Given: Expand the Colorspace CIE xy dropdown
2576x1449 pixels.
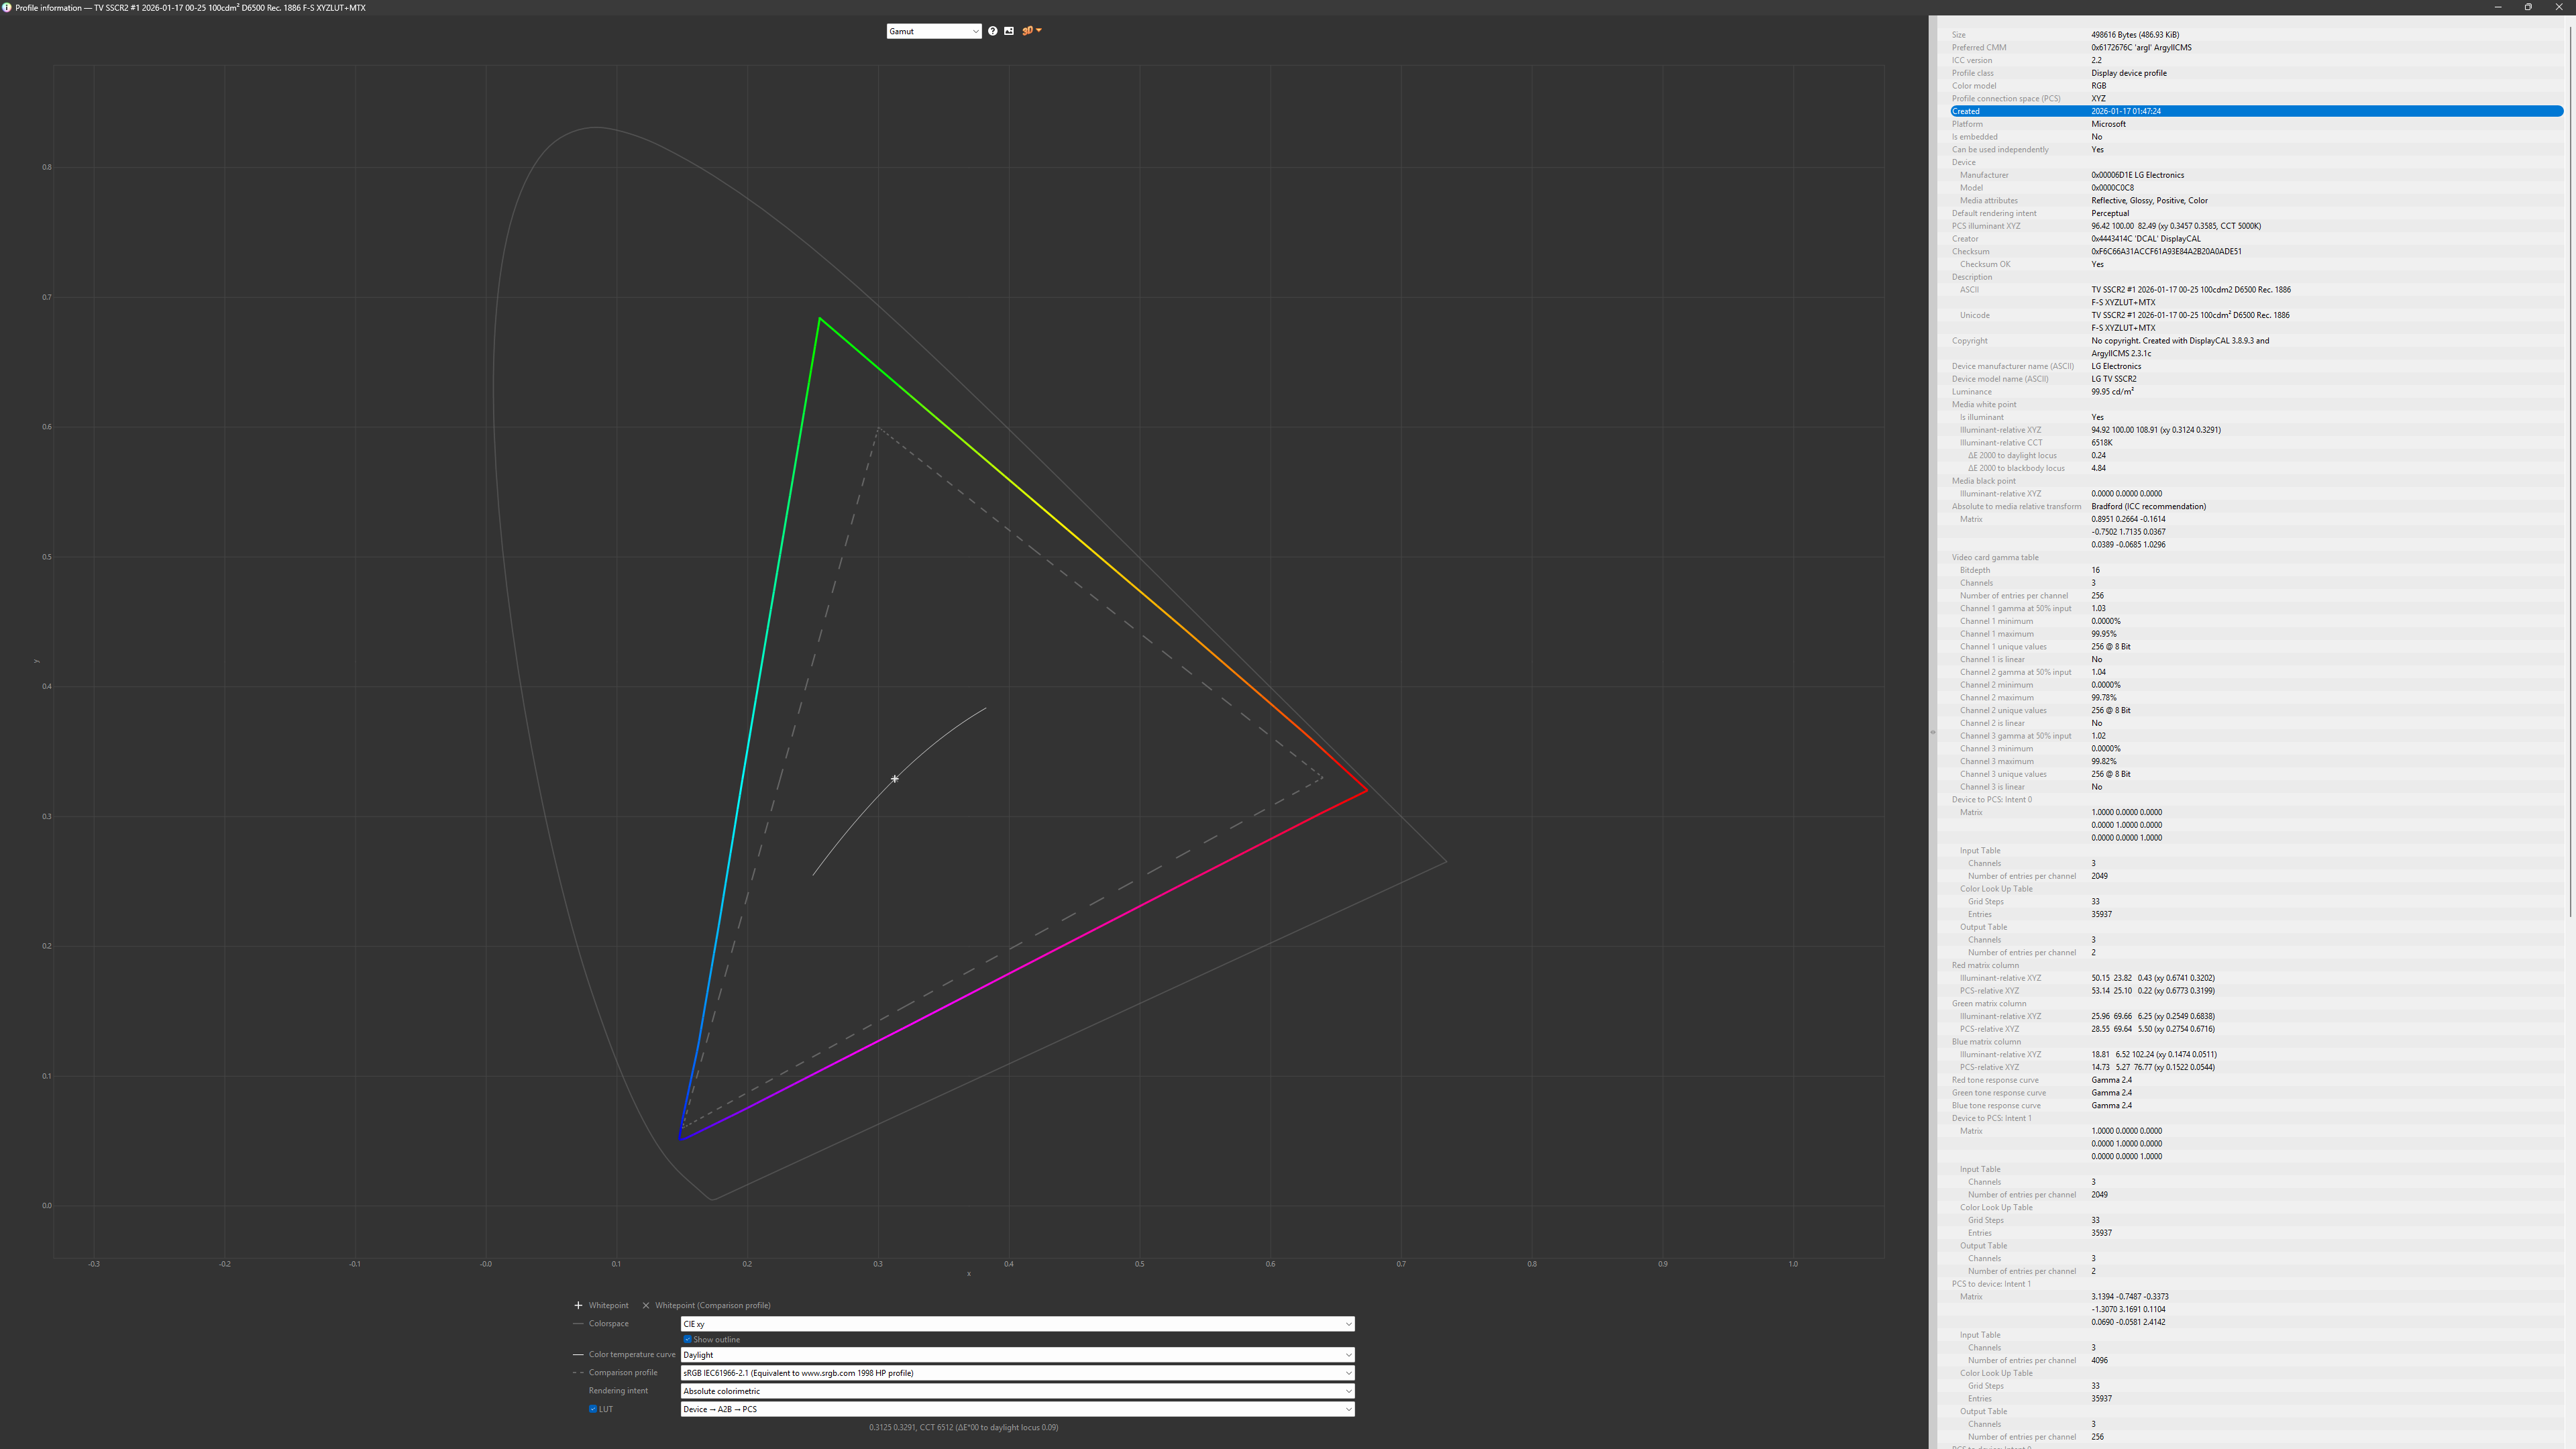Looking at the screenshot, I should (x=1017, y=1324).
